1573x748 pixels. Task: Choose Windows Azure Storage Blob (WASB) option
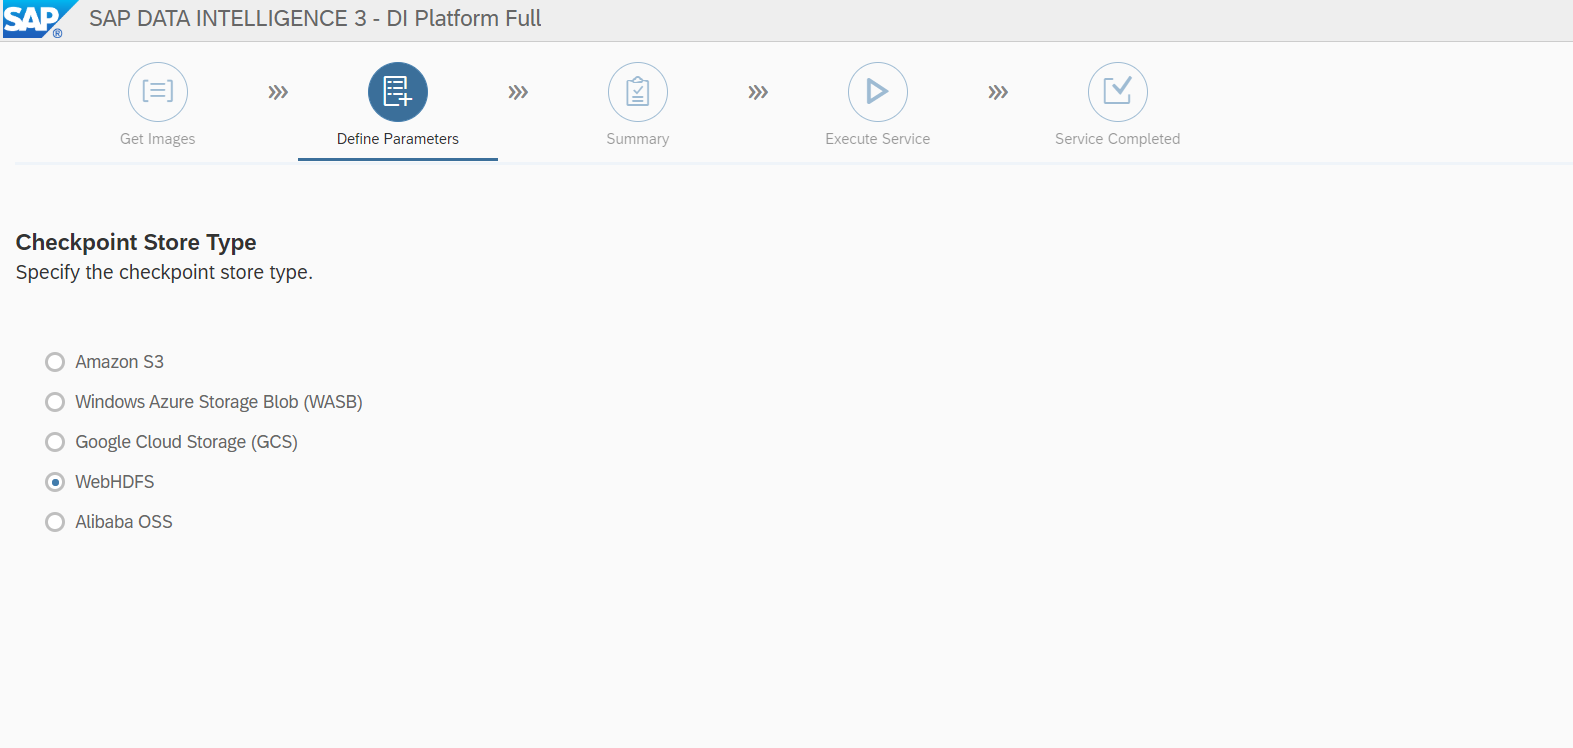click(x=55, y=402)
